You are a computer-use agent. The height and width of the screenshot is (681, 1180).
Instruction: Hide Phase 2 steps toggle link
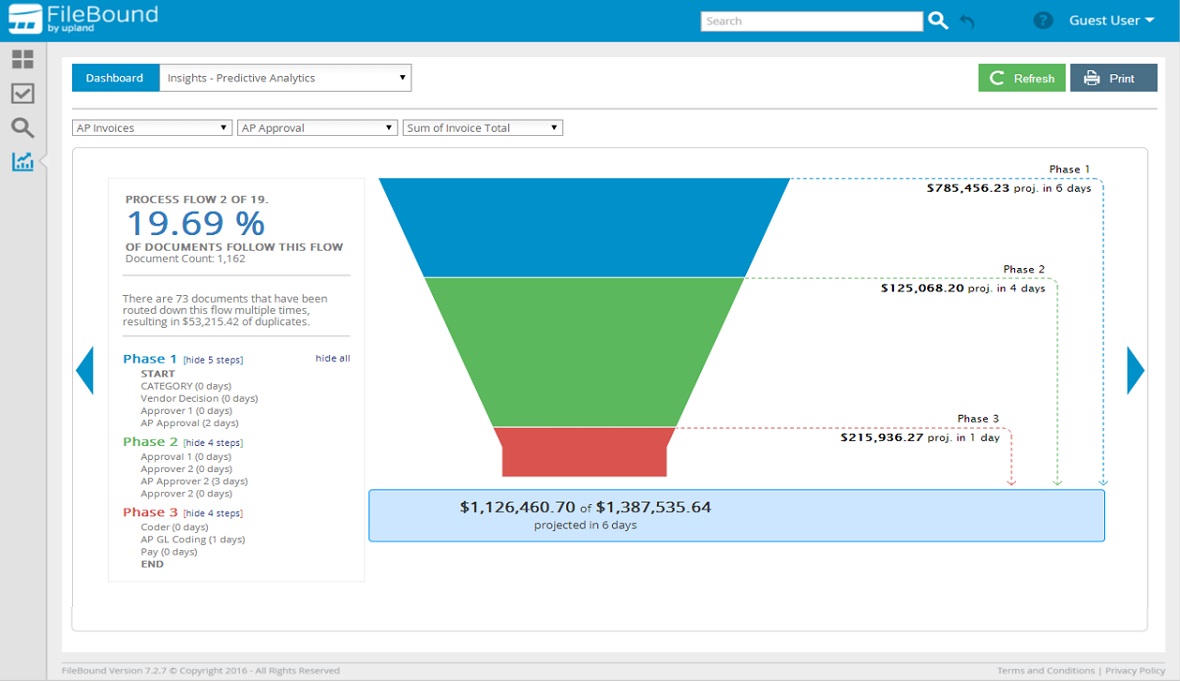[x=213, y=443]
